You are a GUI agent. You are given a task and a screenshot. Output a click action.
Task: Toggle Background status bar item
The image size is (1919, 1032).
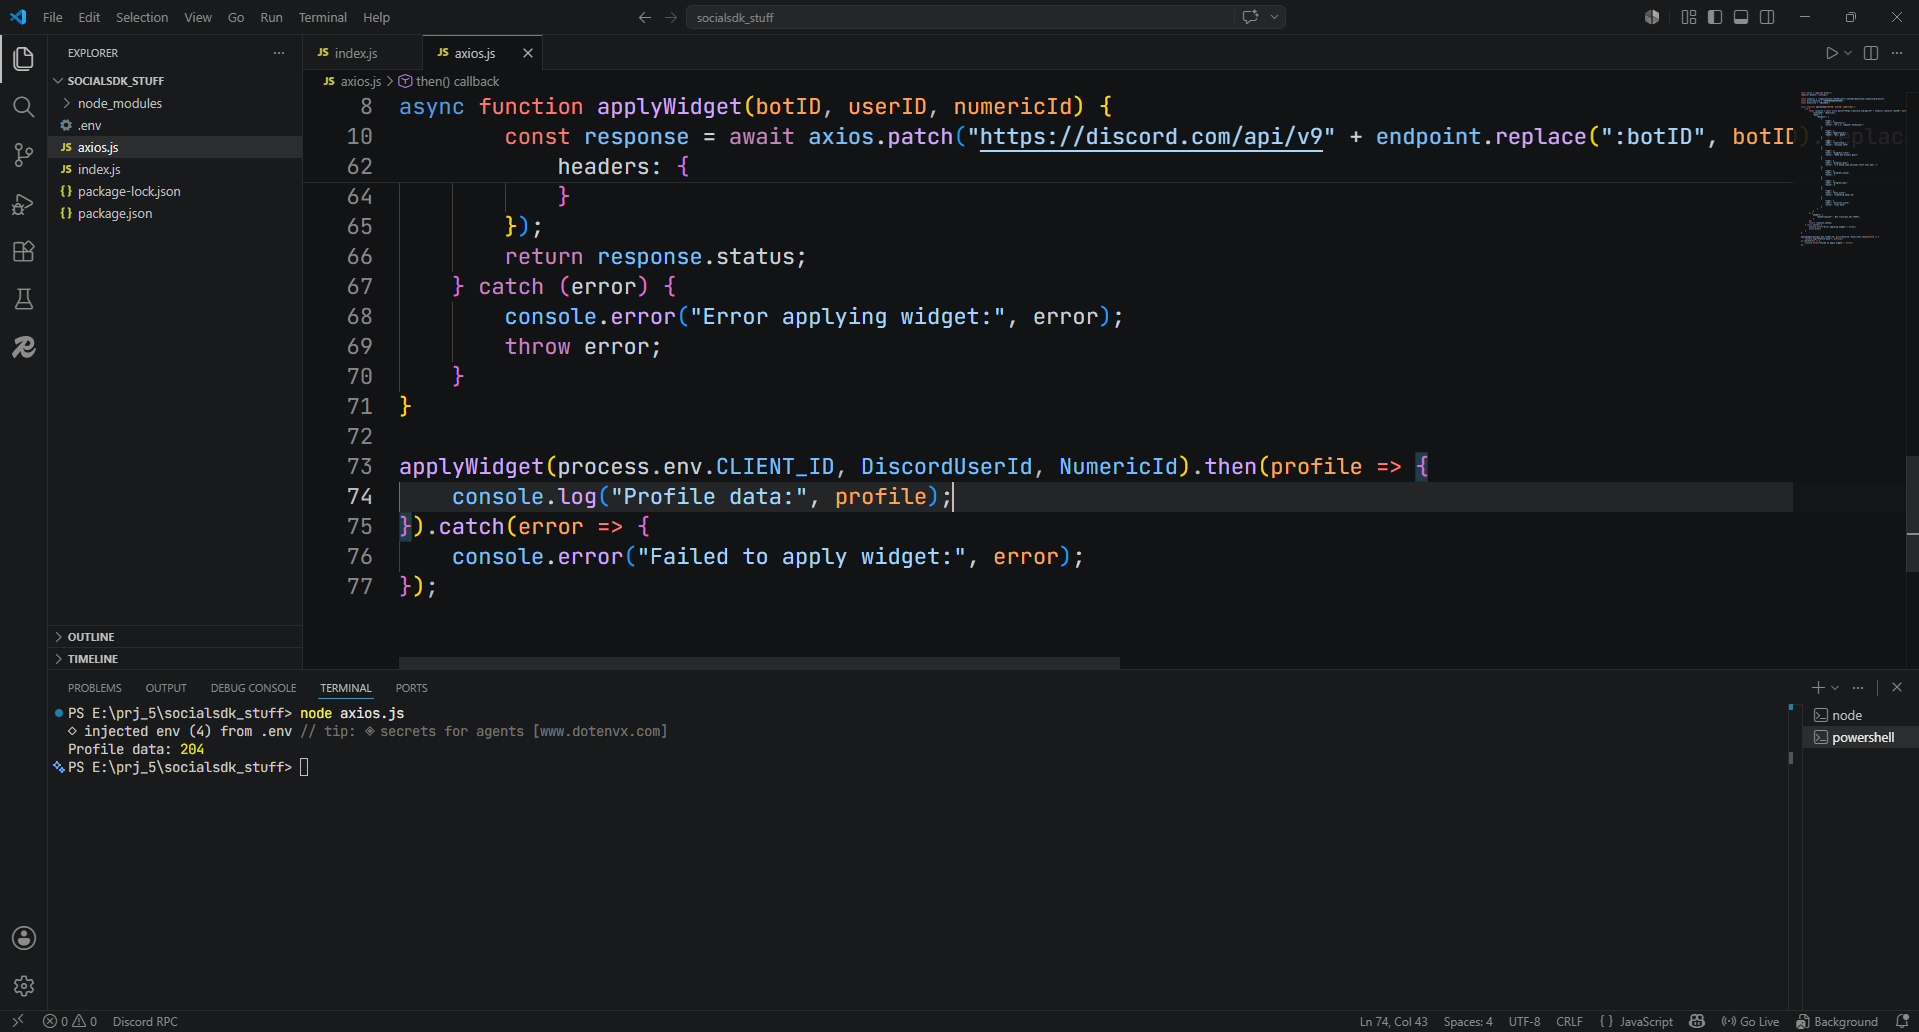click(1837, 1021)
